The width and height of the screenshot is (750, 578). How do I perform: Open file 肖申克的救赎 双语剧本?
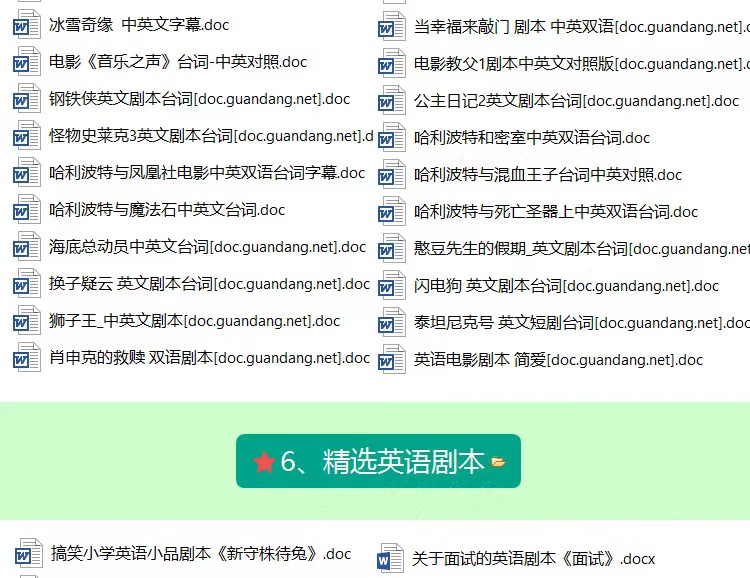pos(210,358)
